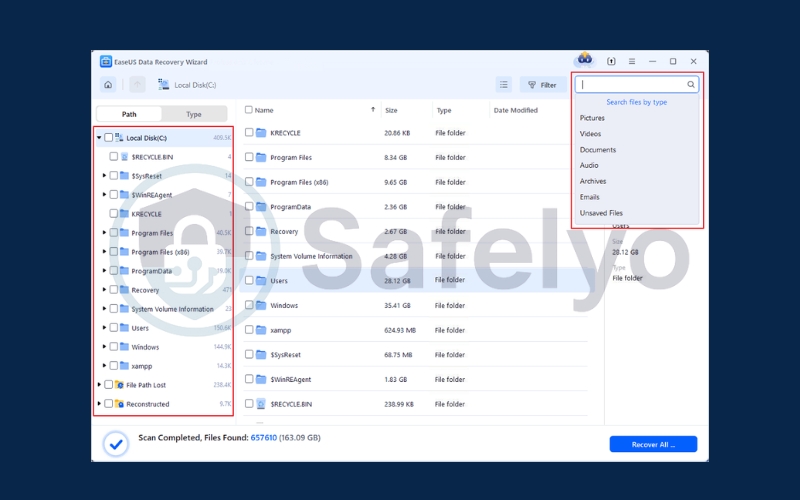Click the Windows folder icon in file list
The width and height of the screenshot is (800, 500).
[x=261, y=305]
